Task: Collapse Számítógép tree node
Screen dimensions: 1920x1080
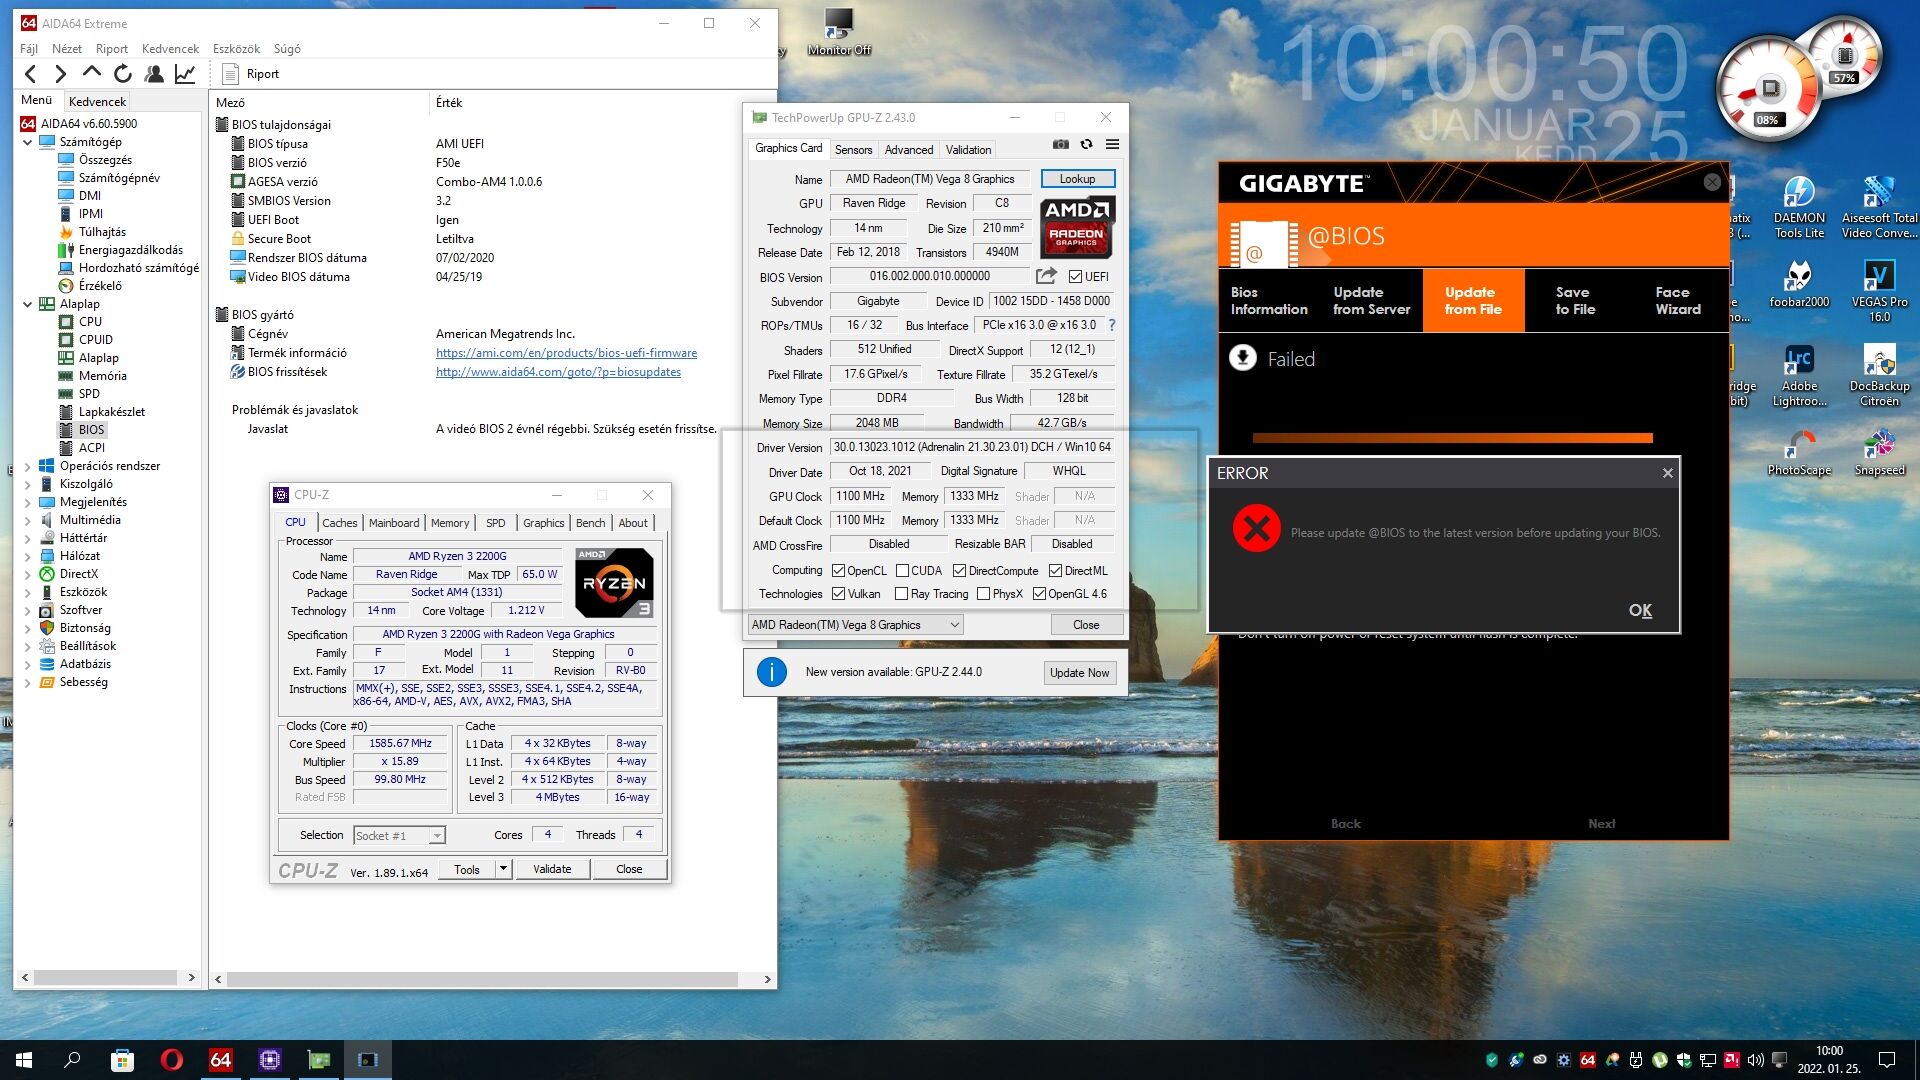Action: coord(27,142)
